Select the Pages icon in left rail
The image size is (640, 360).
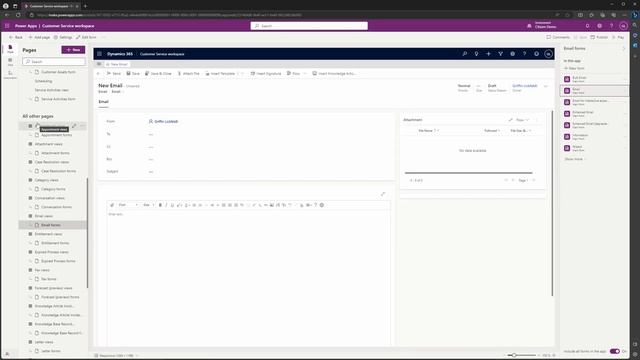tap(10, 49)
